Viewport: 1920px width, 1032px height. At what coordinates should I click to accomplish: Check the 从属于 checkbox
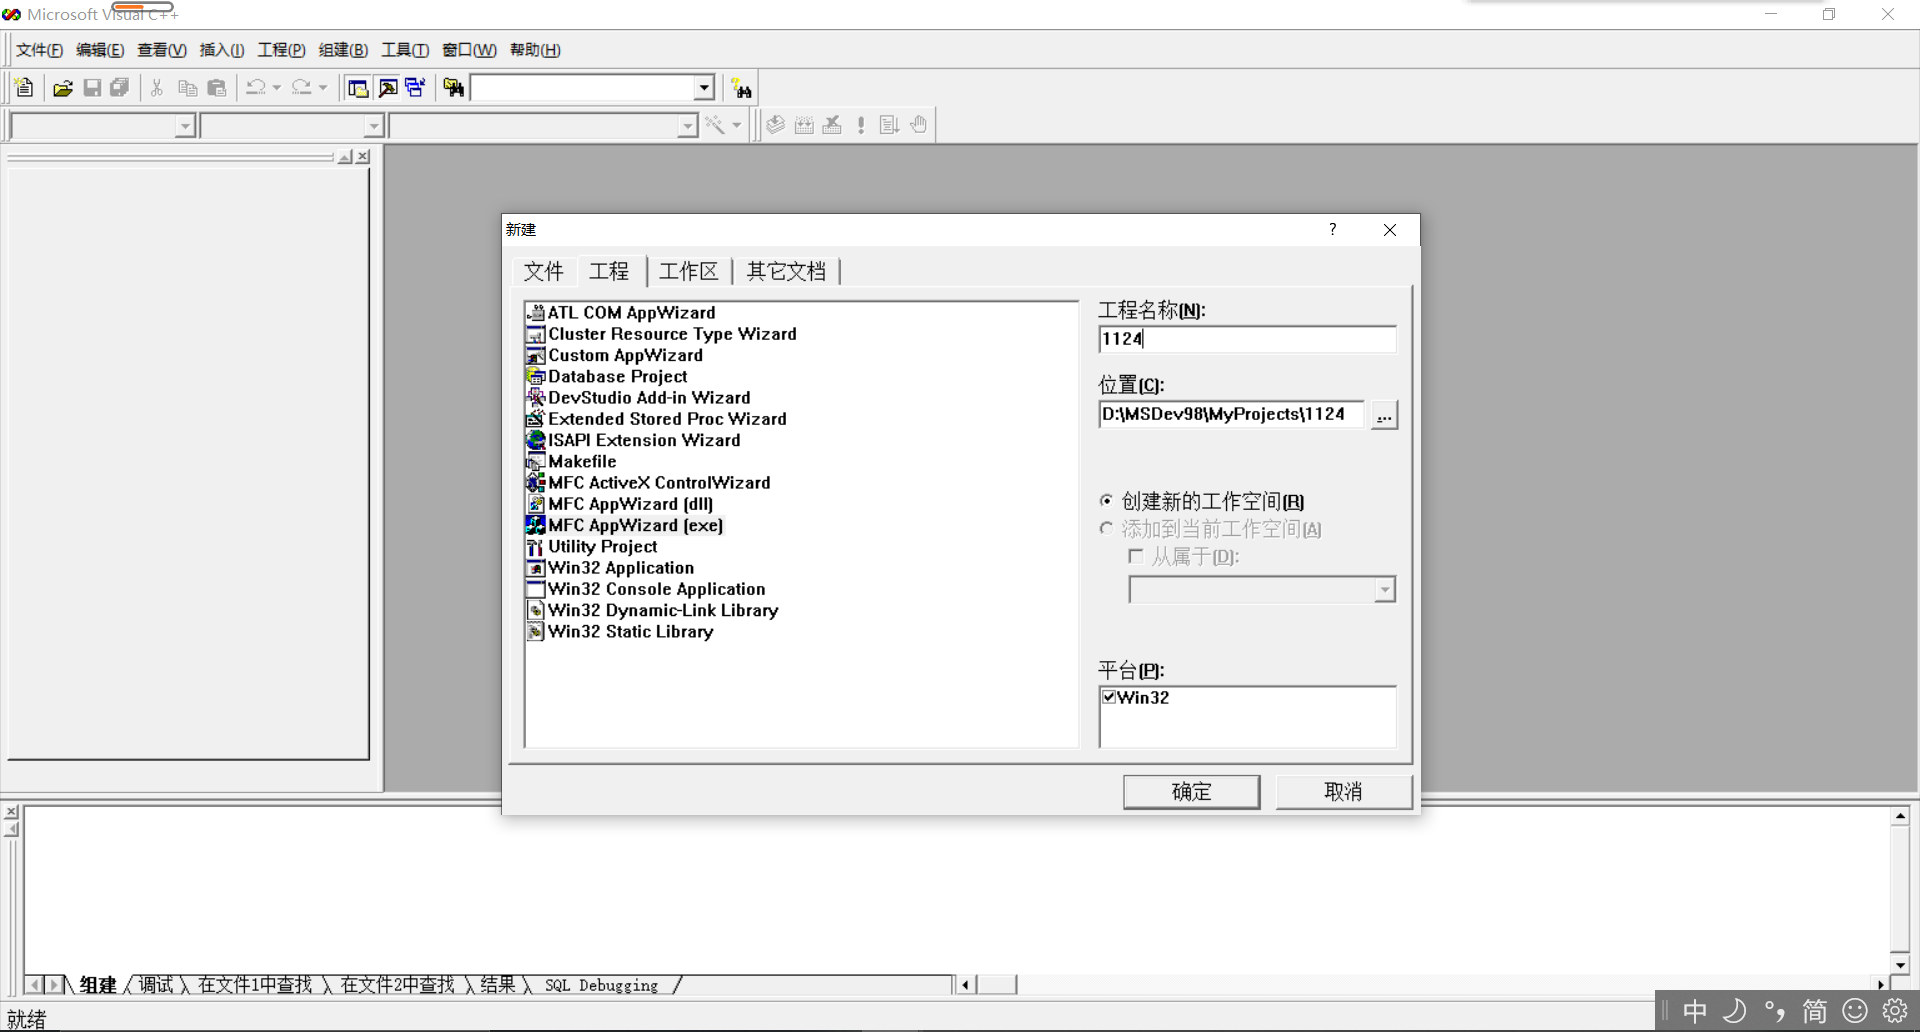pyautogui.click(x=1135, y=557)
